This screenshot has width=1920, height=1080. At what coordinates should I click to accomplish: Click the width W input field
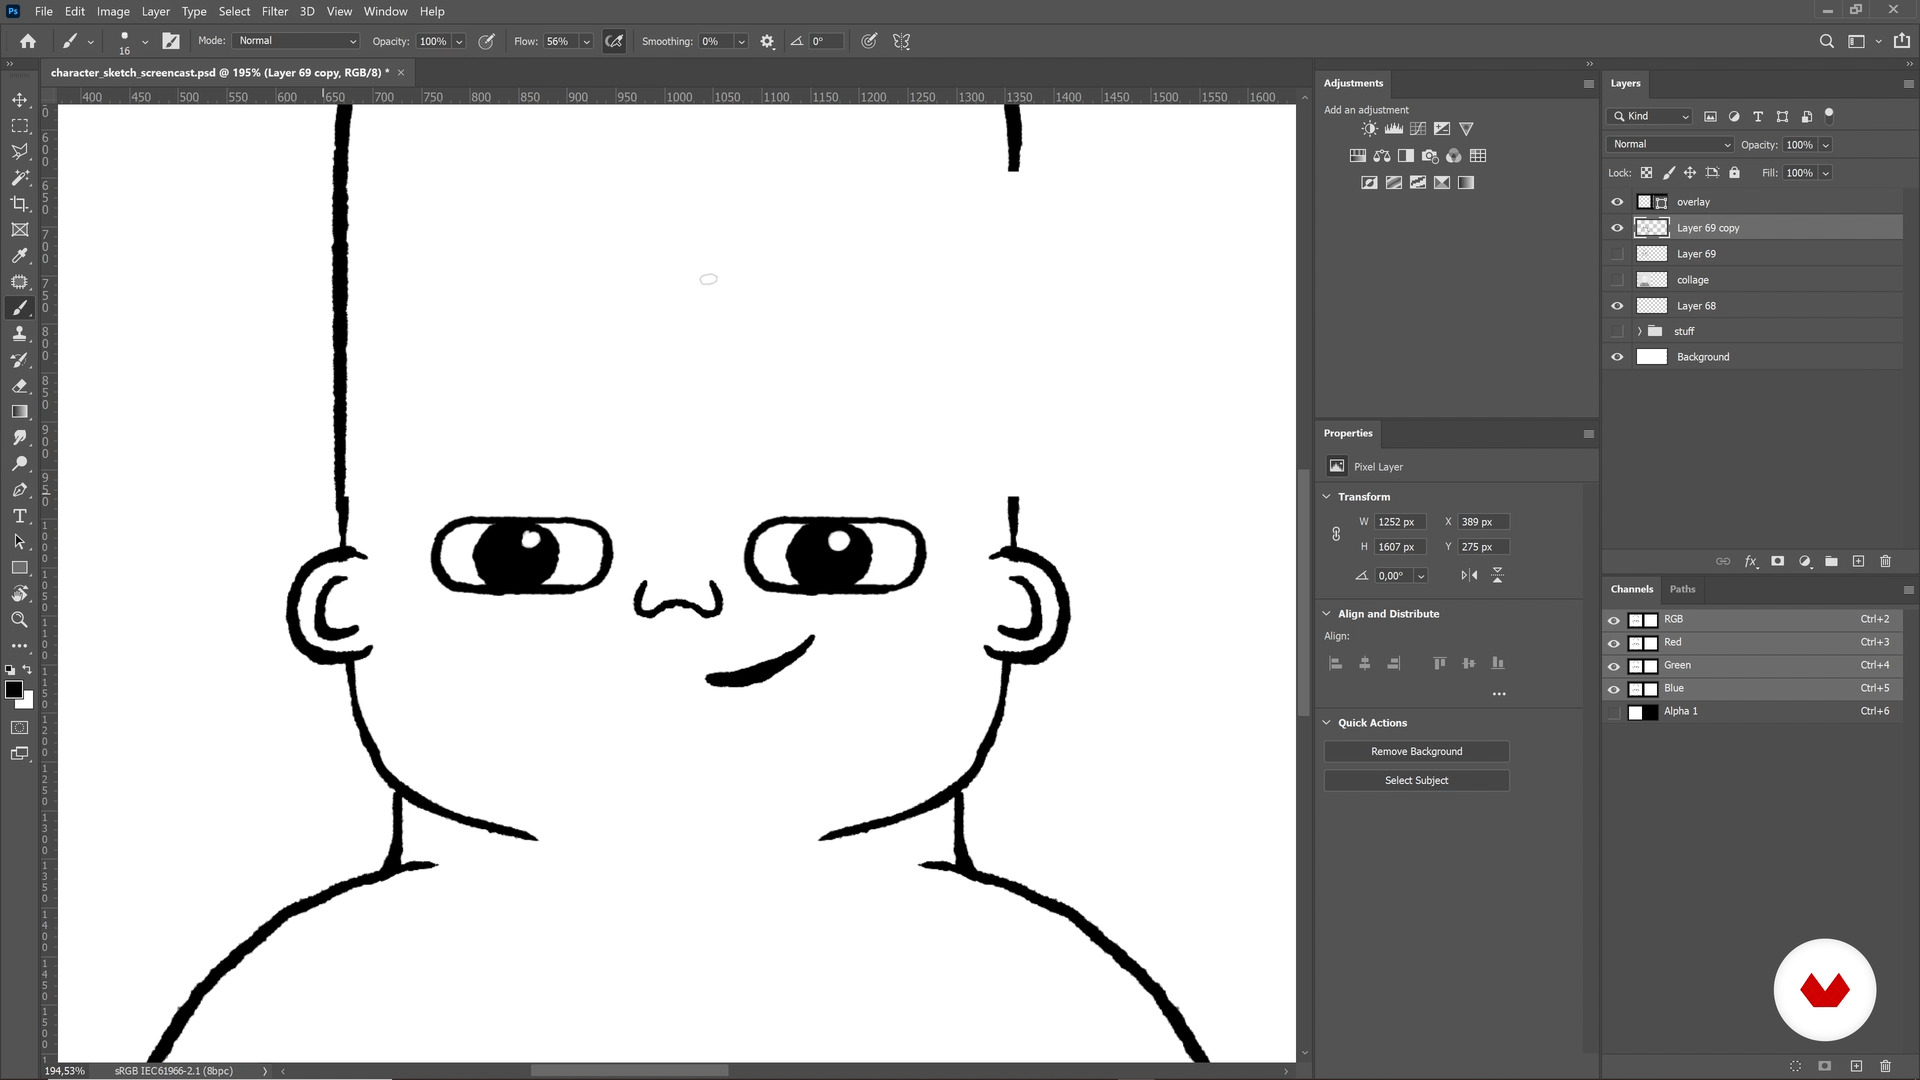[x=1400, y=522]
